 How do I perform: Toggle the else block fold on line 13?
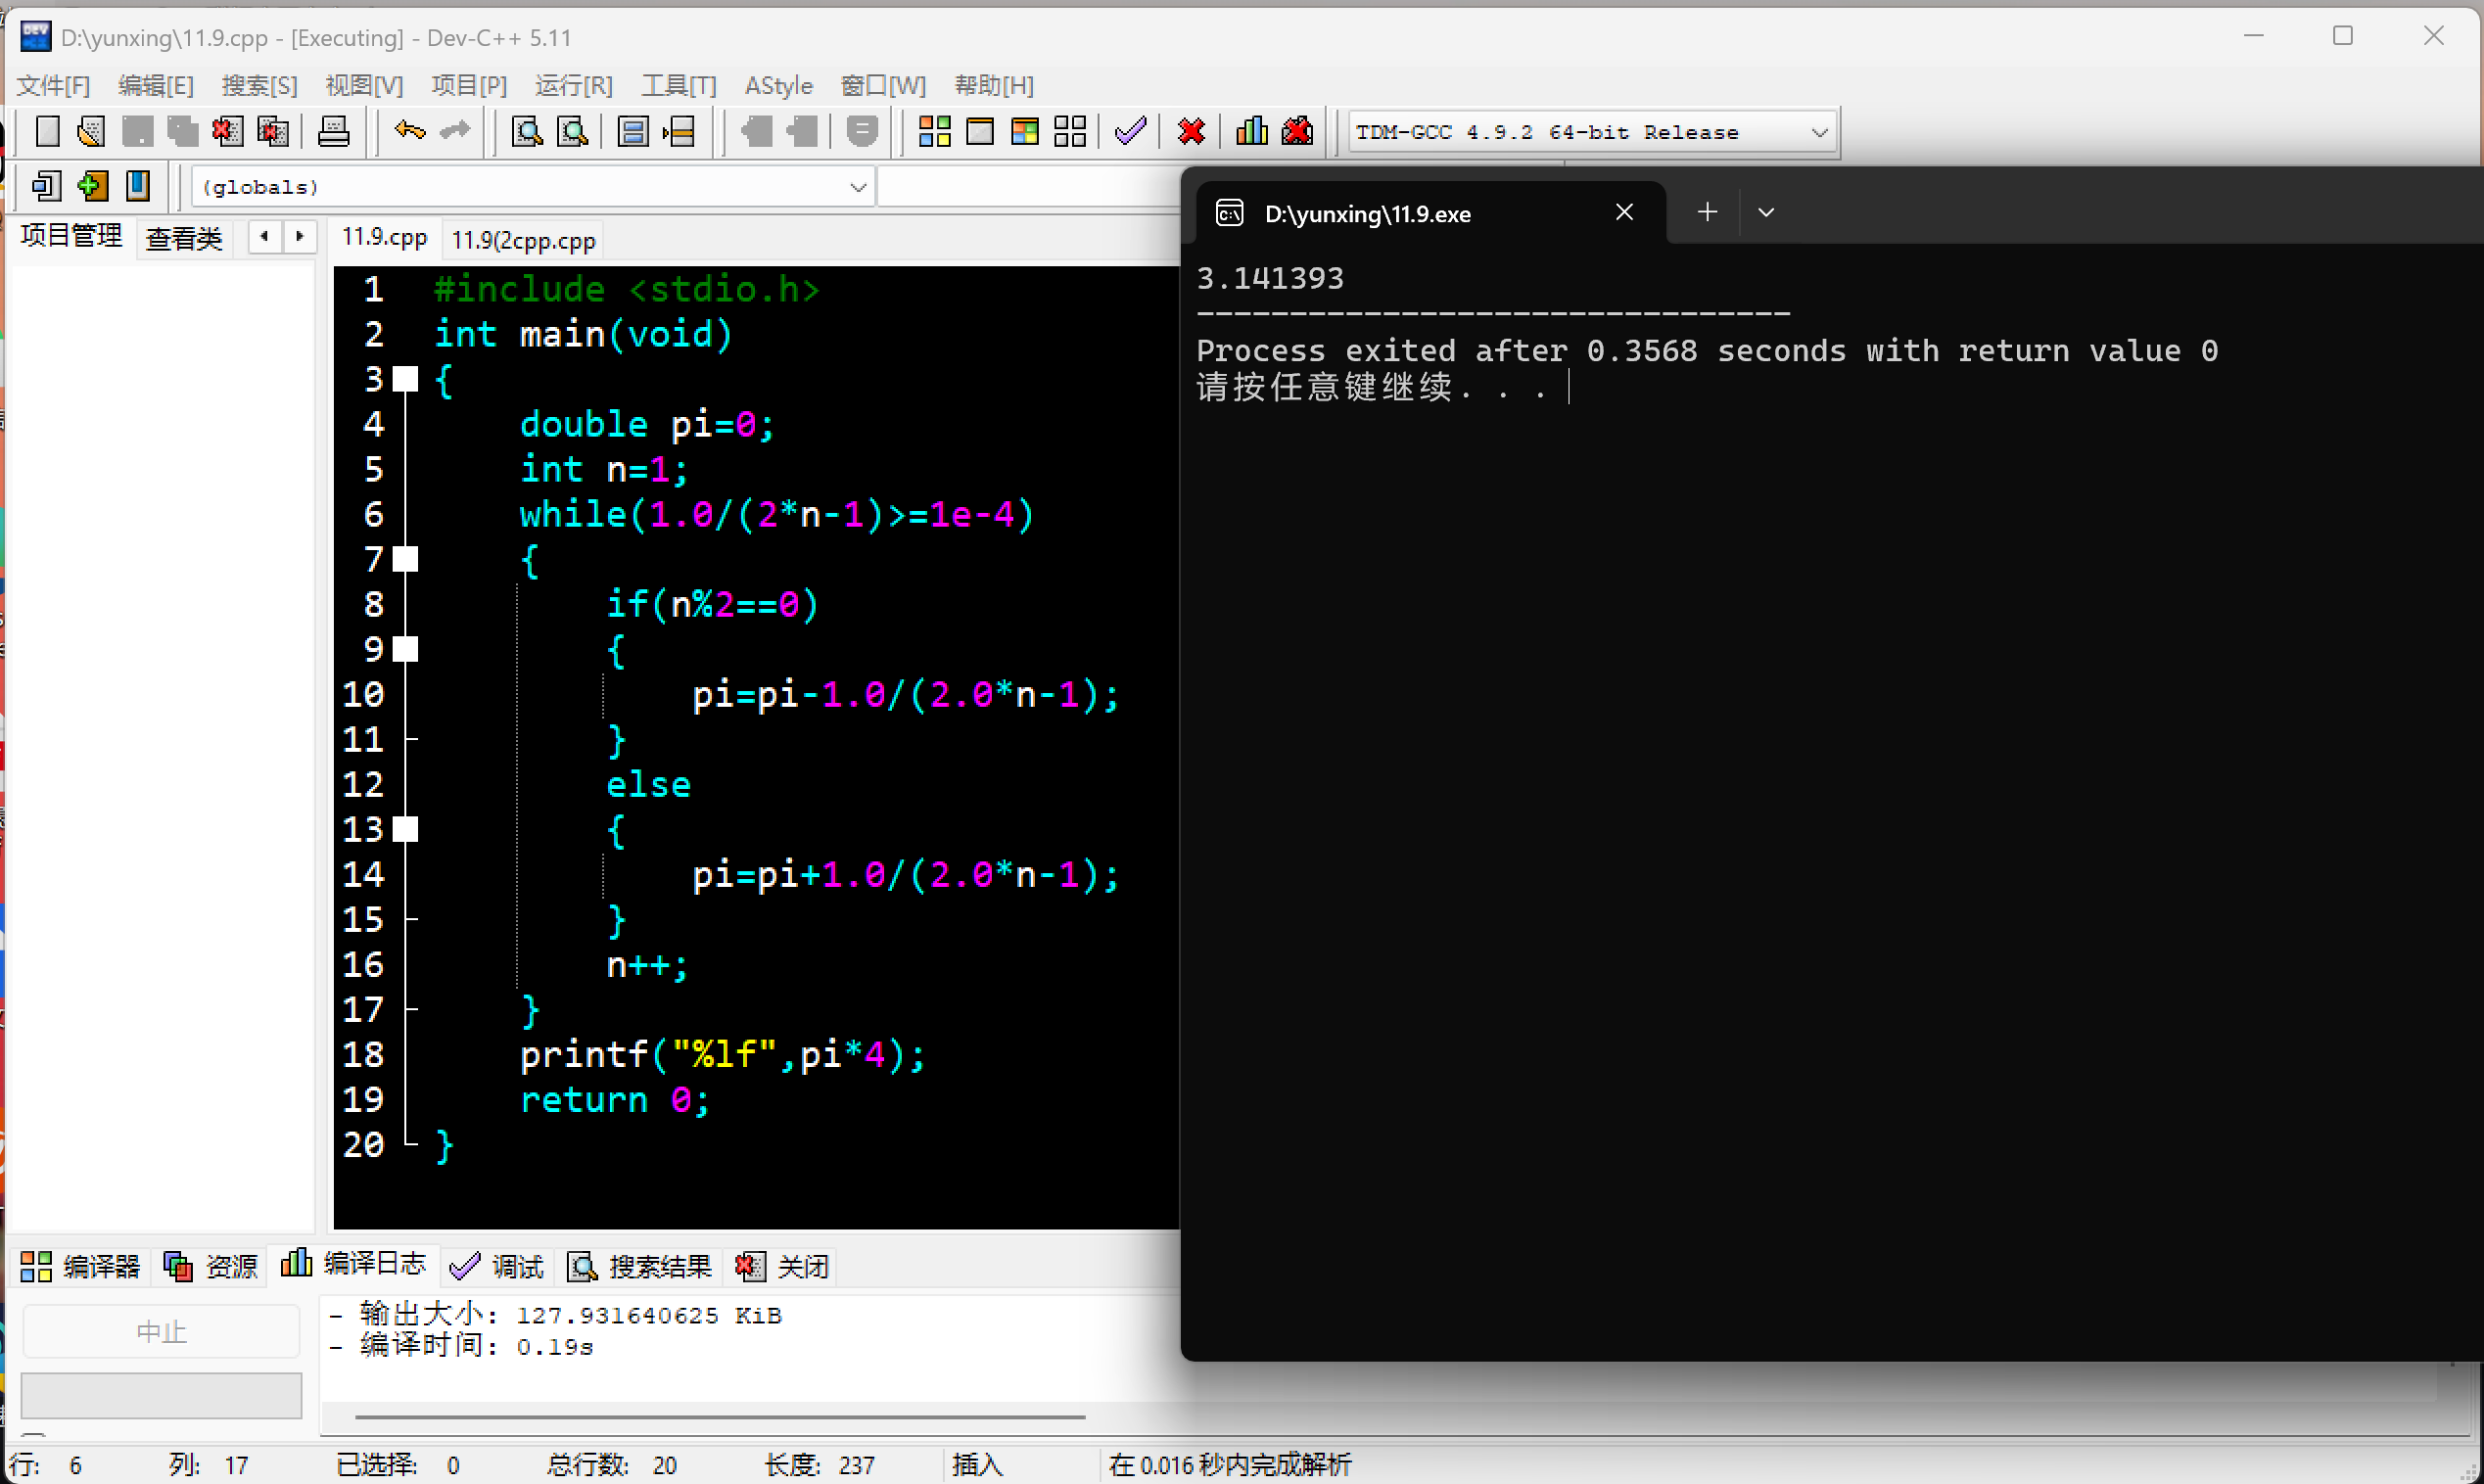405,829
